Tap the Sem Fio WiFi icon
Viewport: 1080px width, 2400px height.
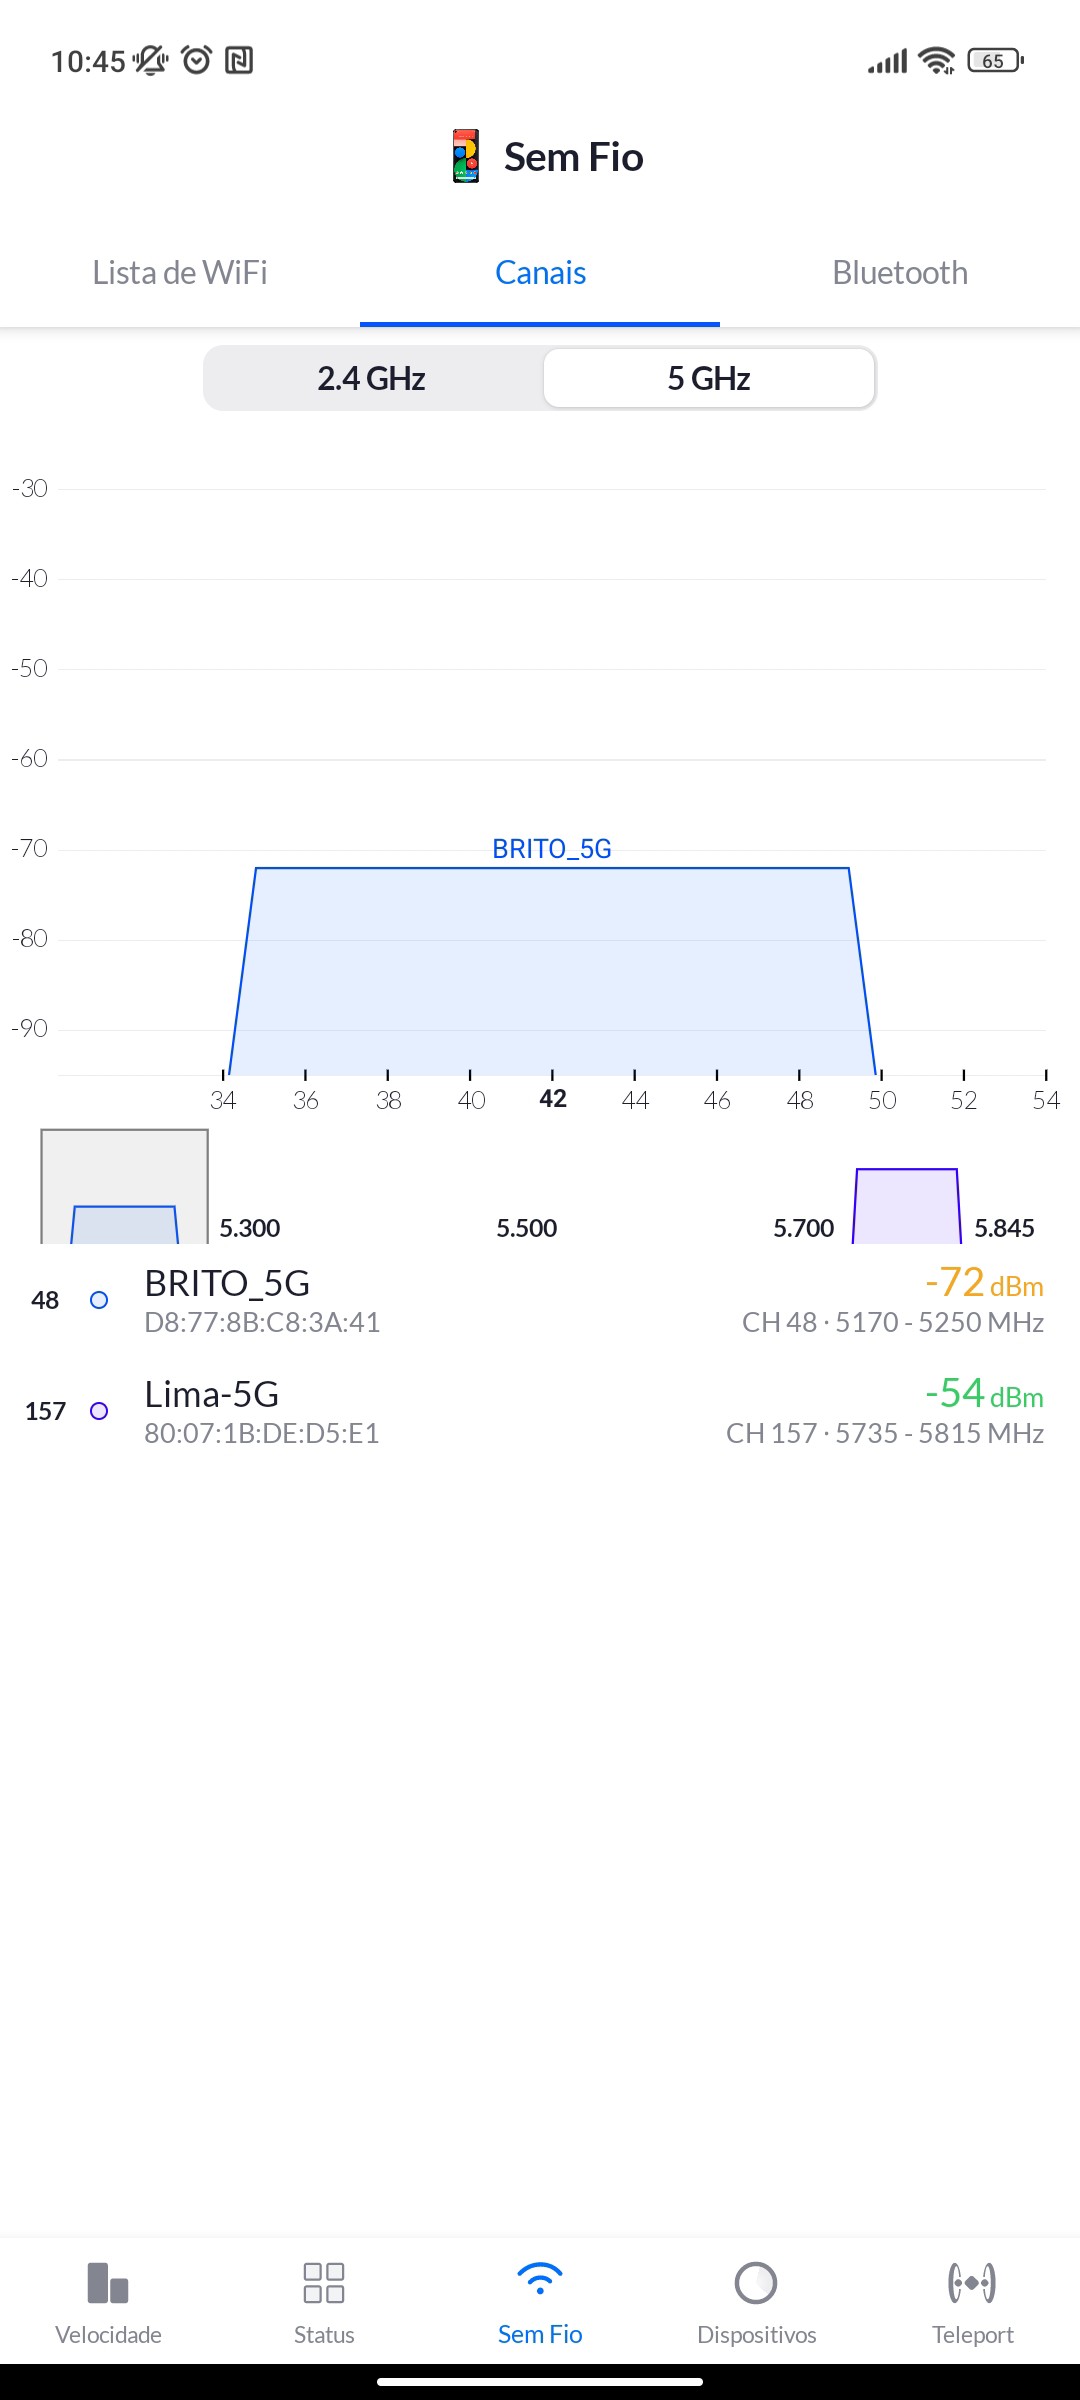pos(540,2280)
